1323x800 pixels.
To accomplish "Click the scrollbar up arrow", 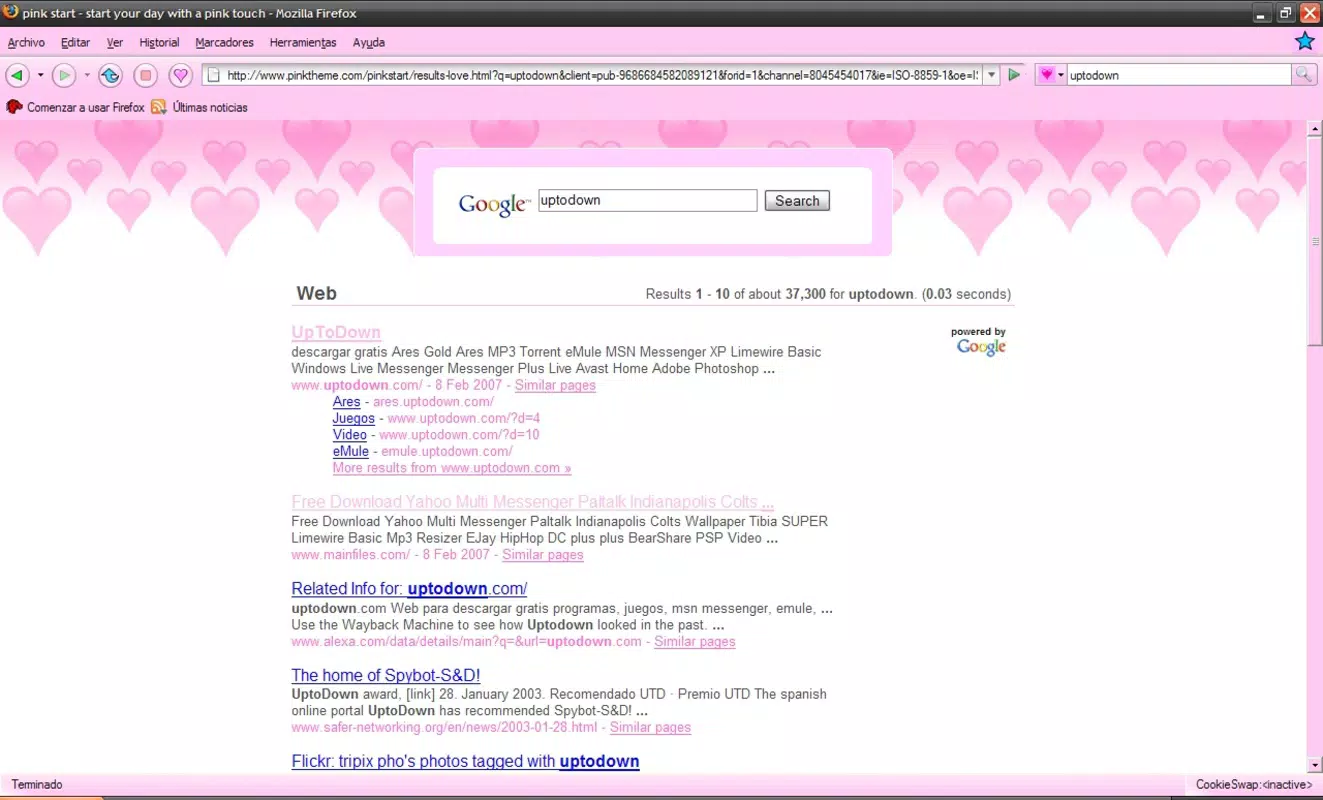I will (x=1315, y=128).
